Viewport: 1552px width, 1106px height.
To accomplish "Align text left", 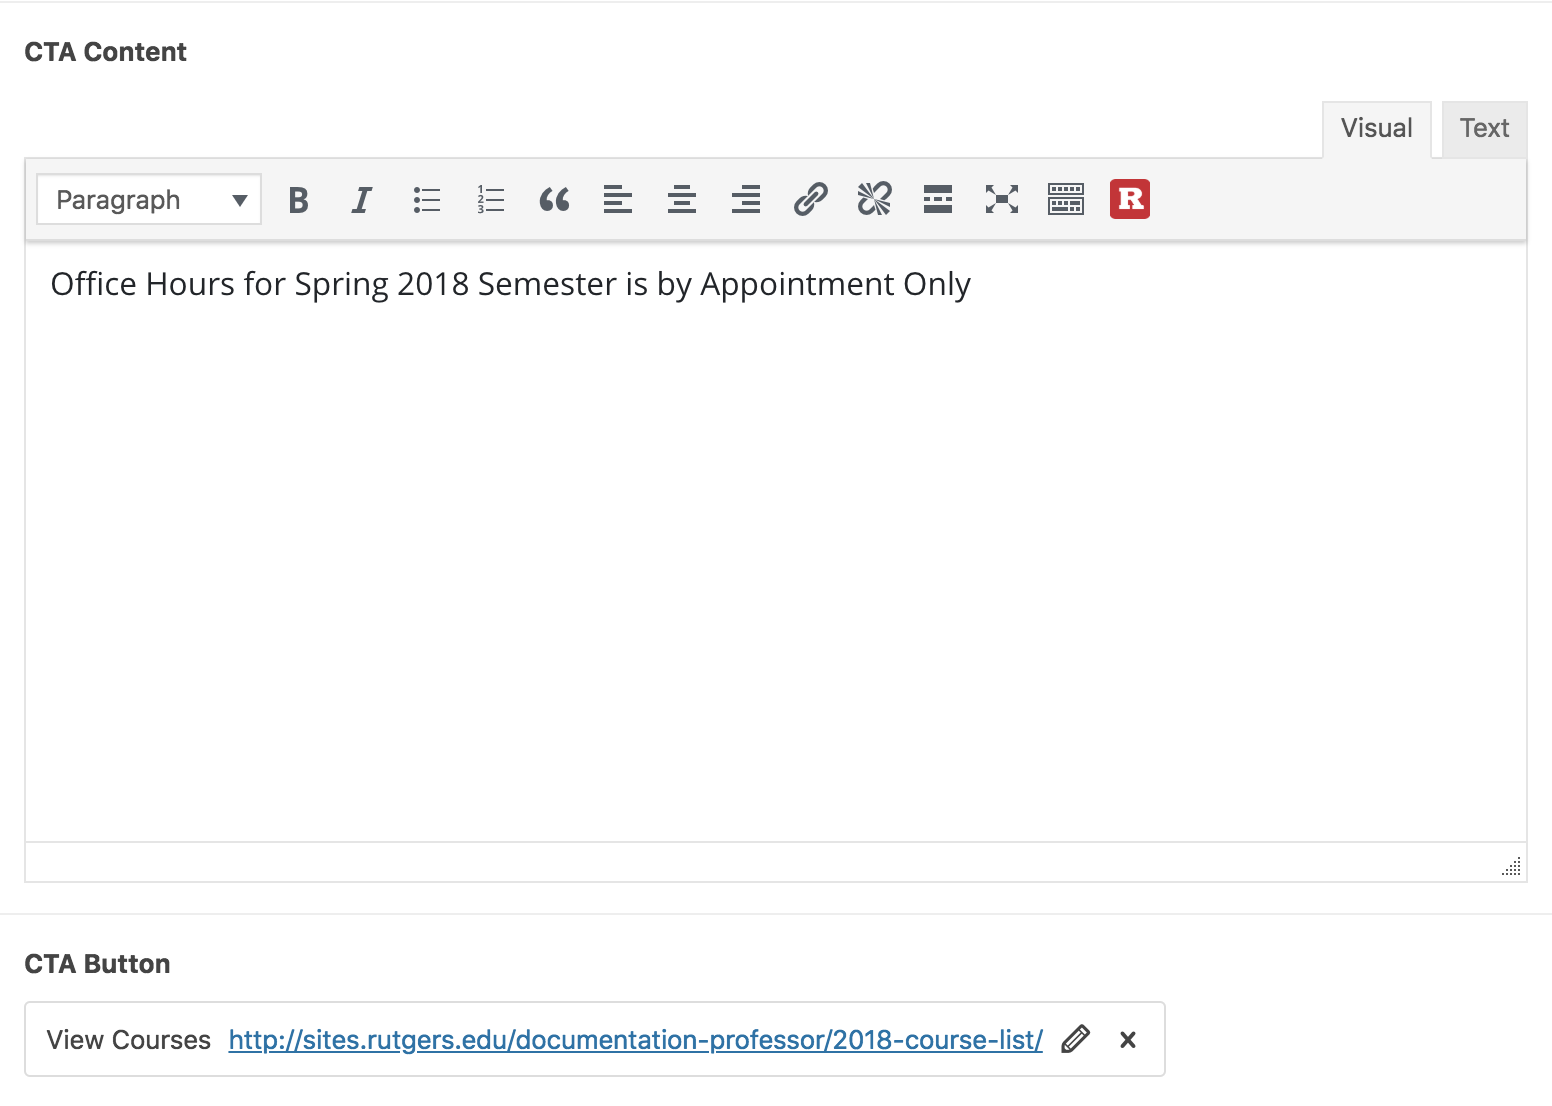I will click(618, 200).
